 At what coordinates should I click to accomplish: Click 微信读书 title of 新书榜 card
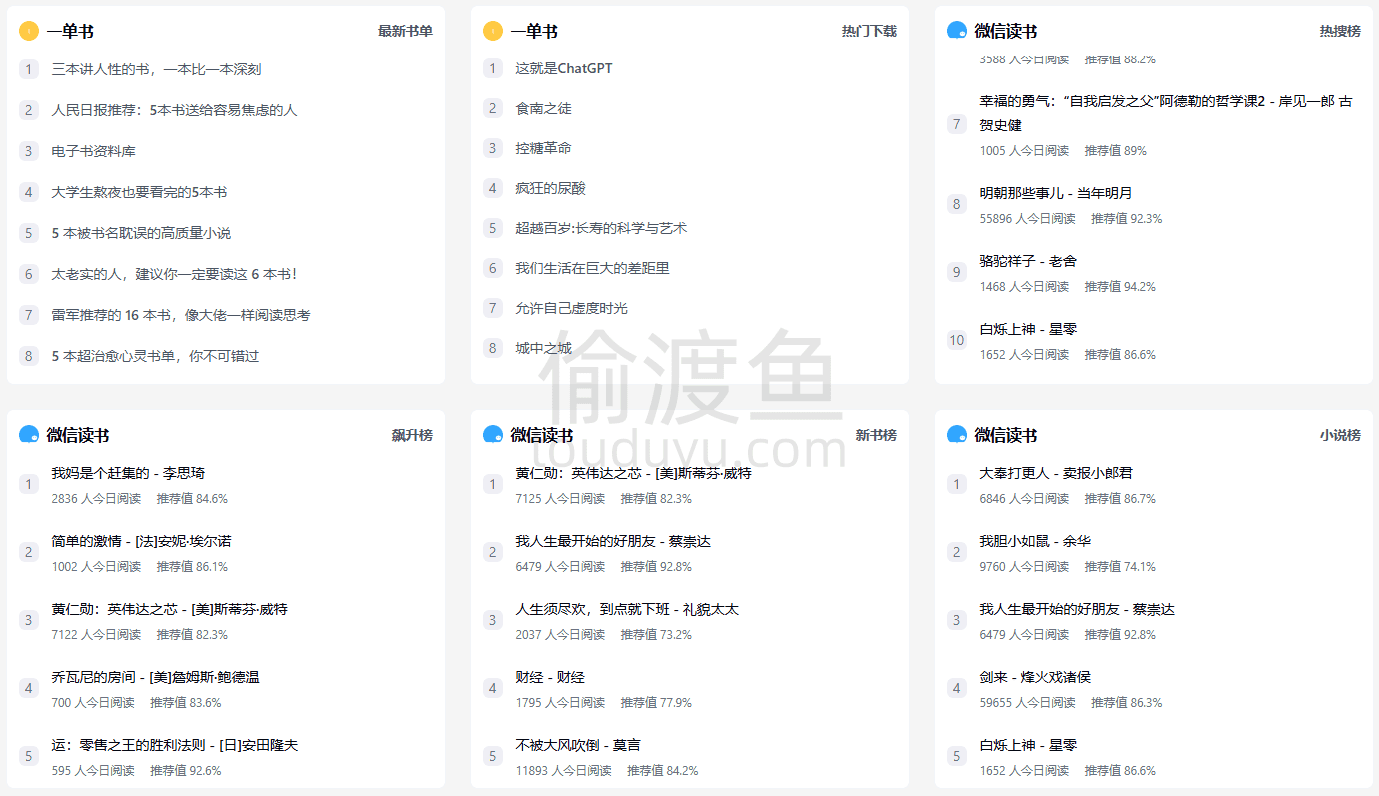[x=542, y=435]
